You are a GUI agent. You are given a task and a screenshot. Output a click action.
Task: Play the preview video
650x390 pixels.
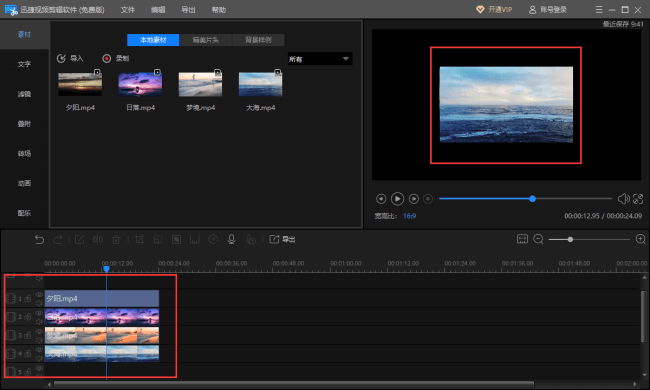(397, 199)
